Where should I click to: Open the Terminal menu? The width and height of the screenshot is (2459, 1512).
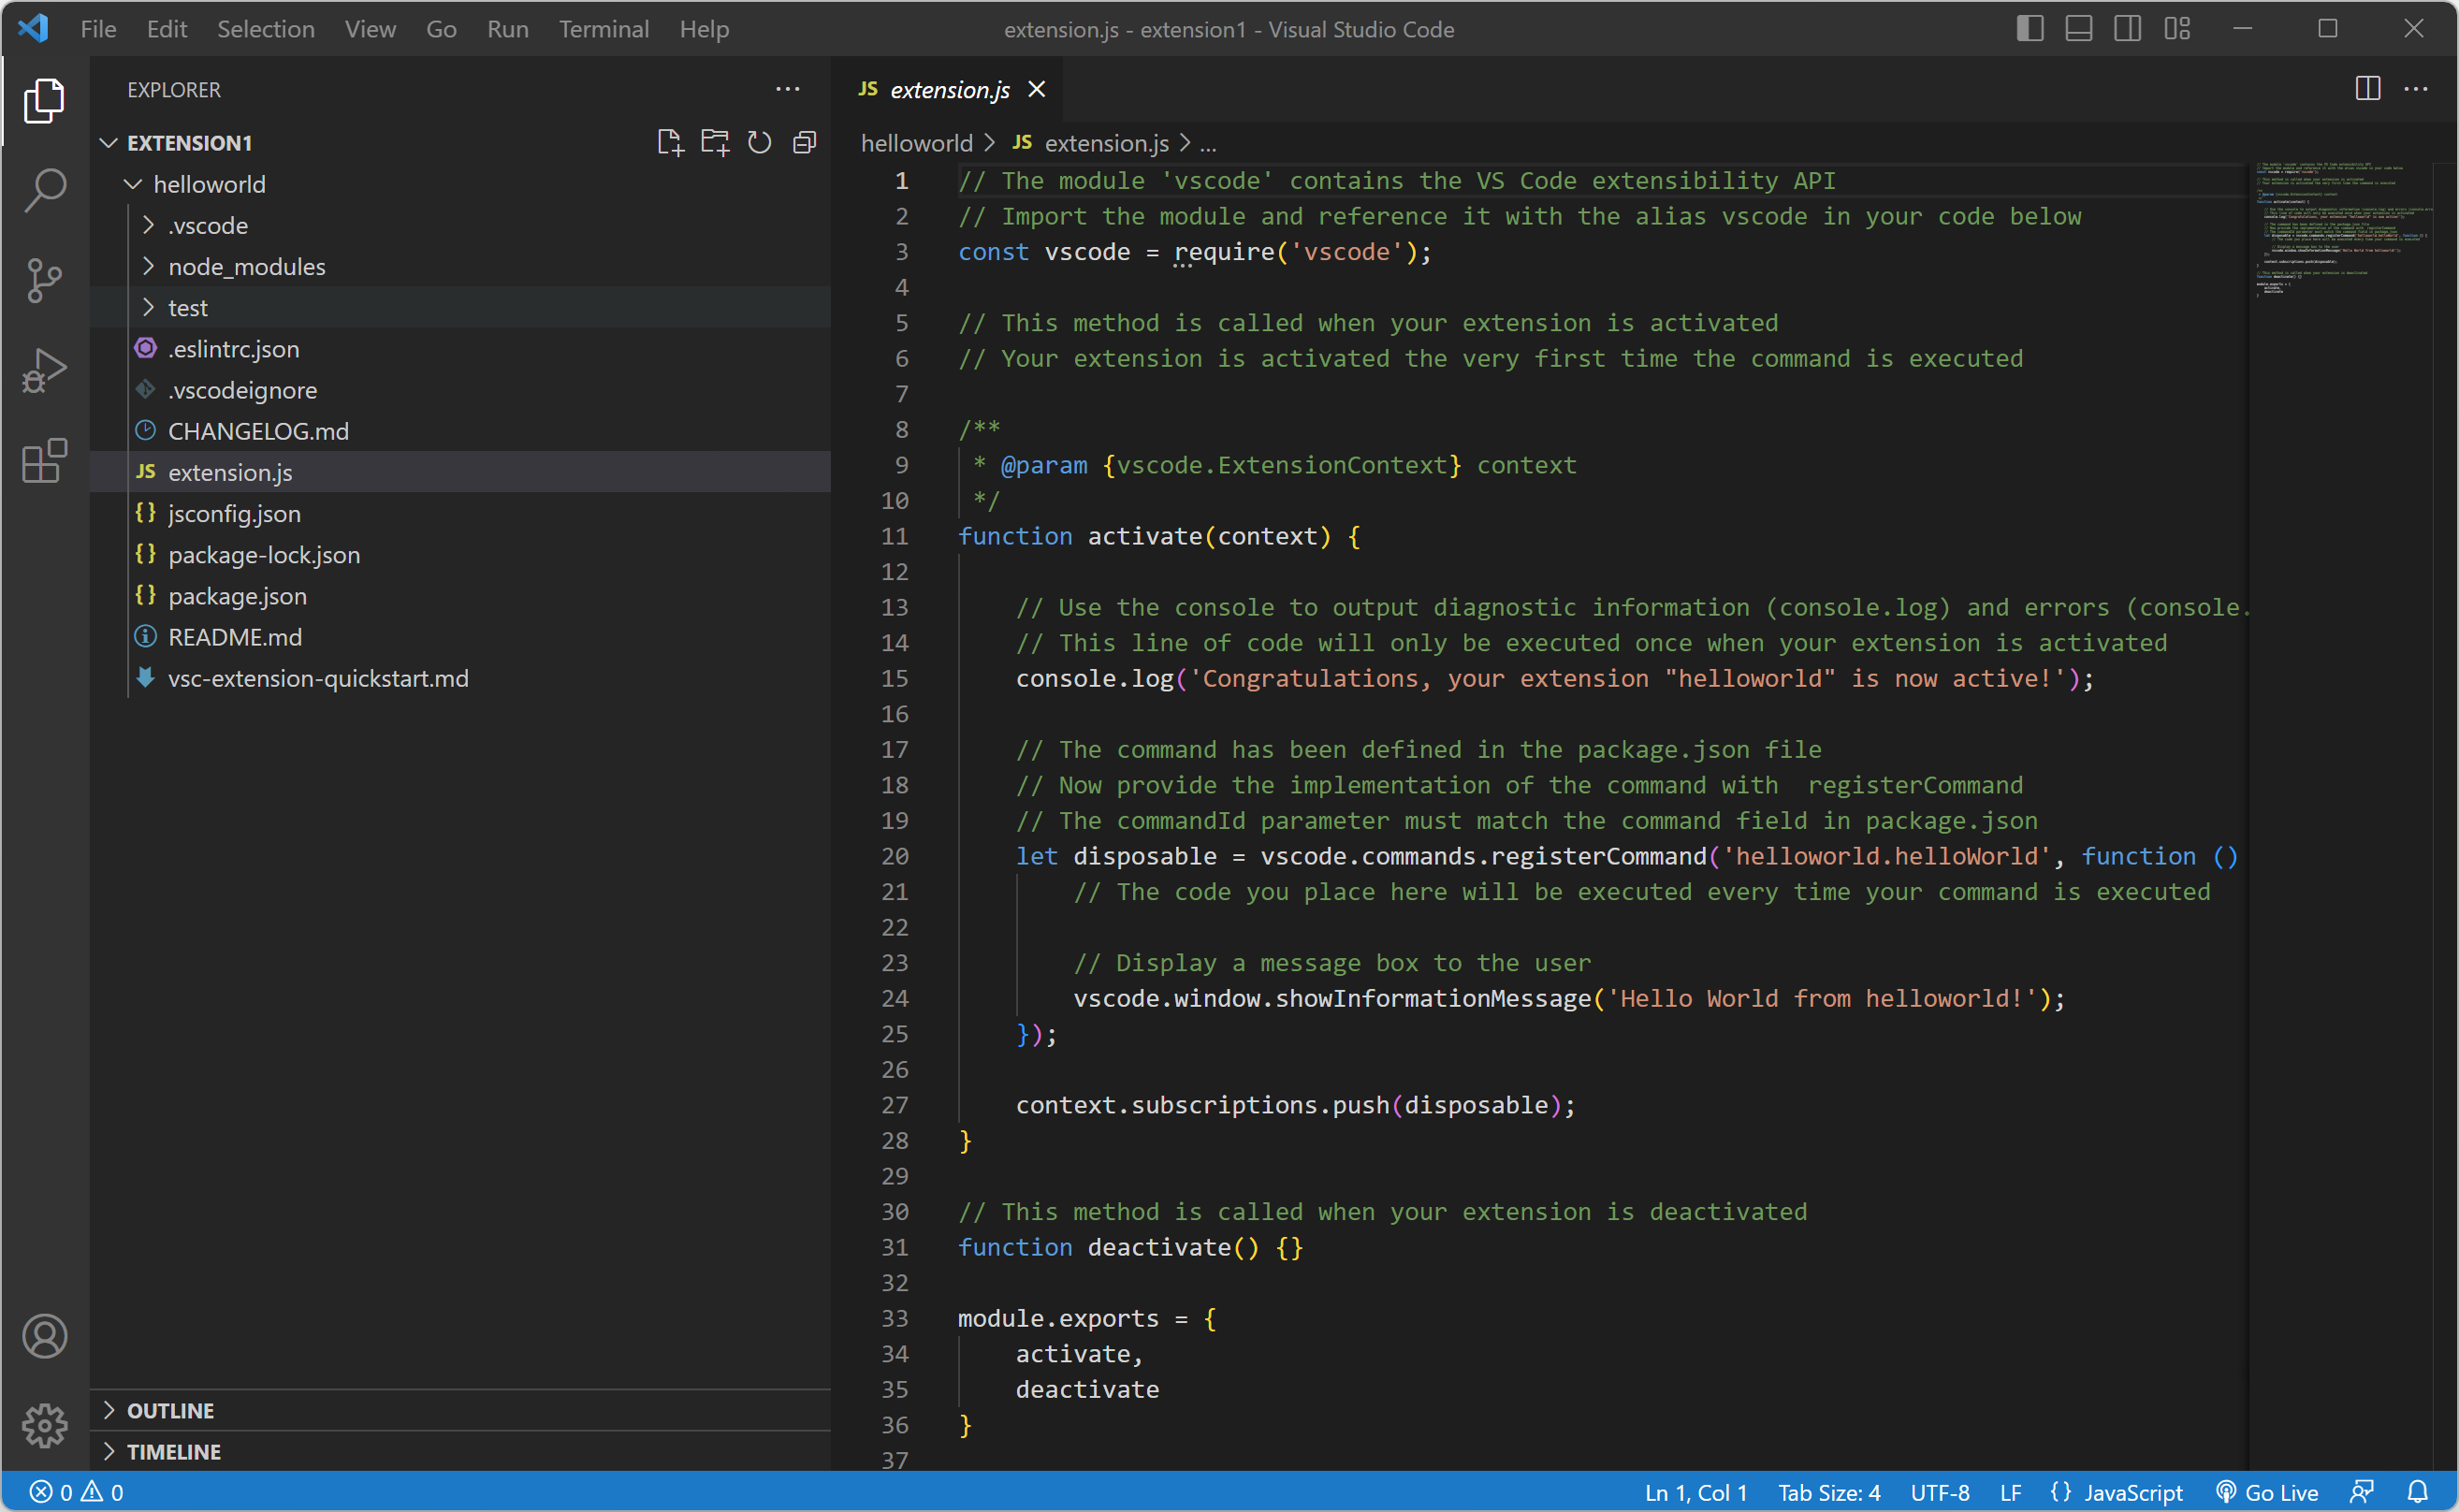click(603, 29)
